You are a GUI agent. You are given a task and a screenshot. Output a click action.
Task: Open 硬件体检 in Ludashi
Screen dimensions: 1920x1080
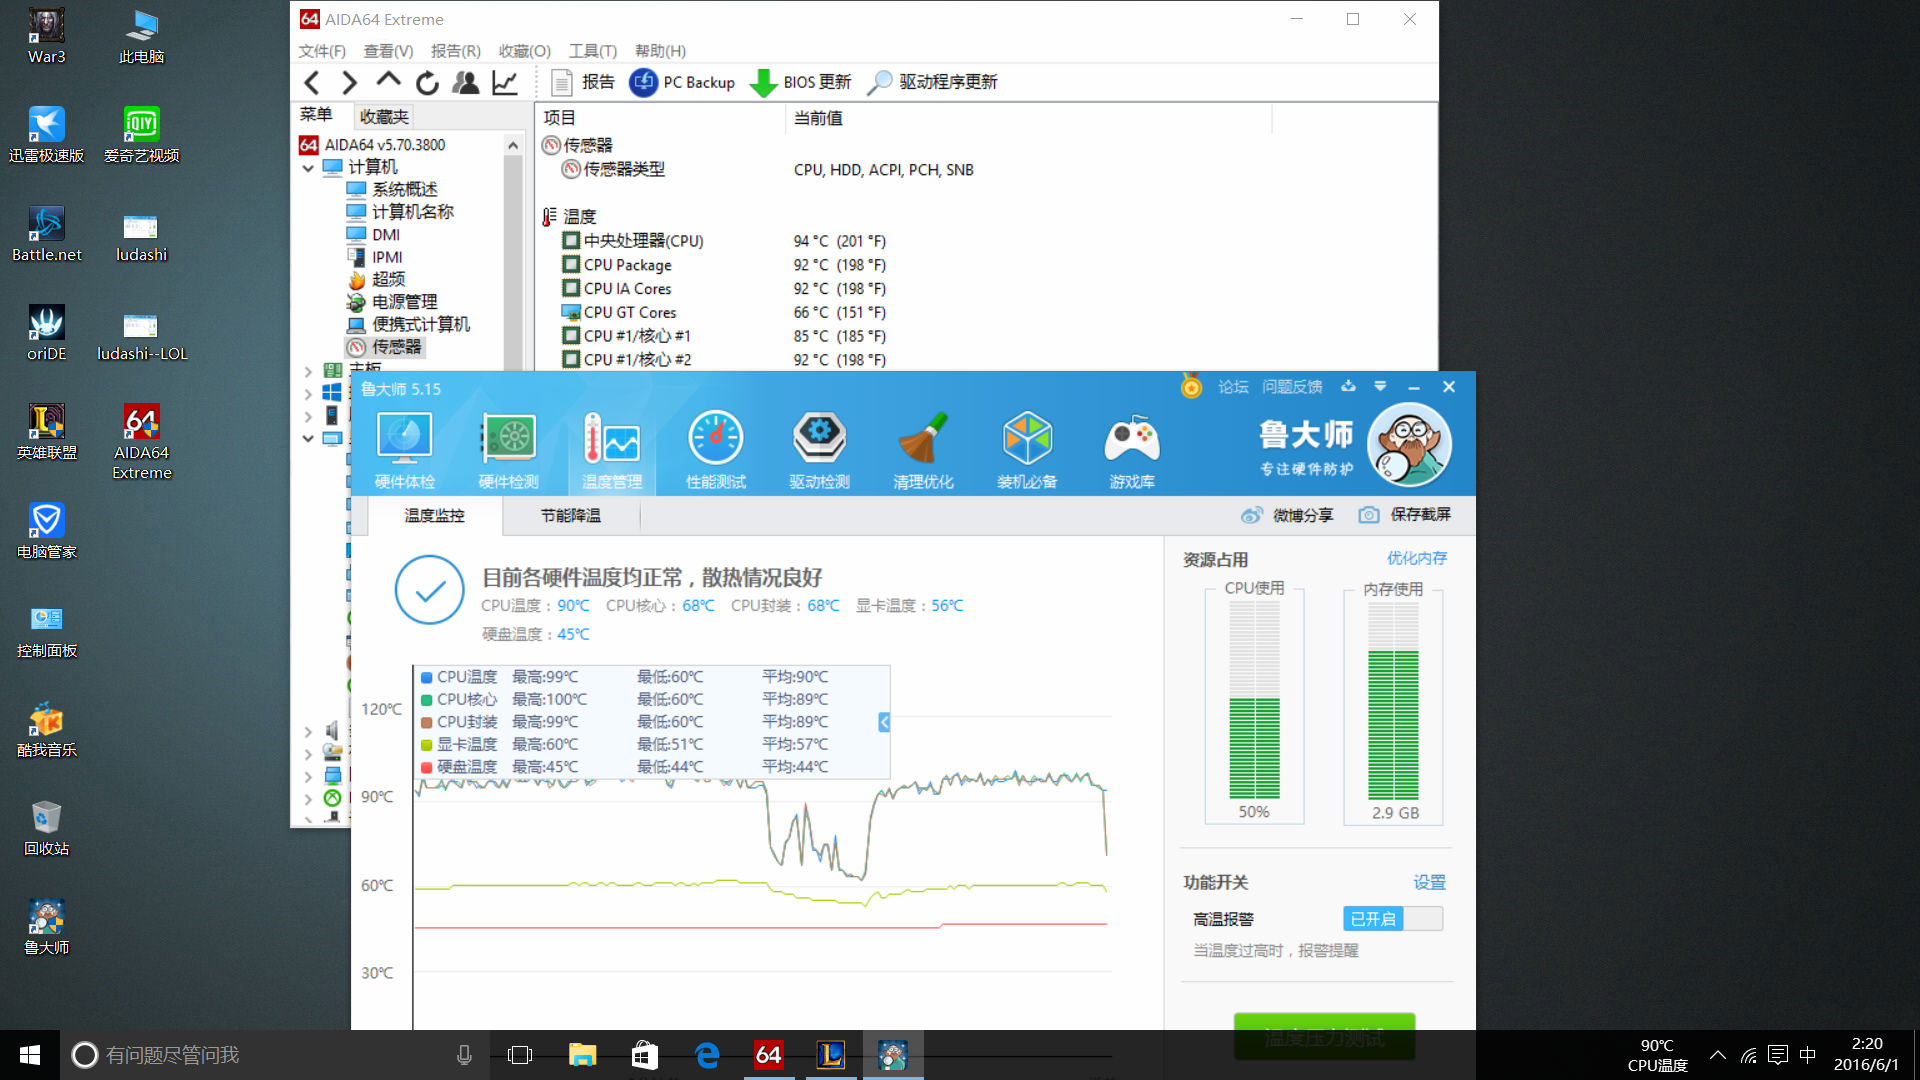(x=404, y=450)
